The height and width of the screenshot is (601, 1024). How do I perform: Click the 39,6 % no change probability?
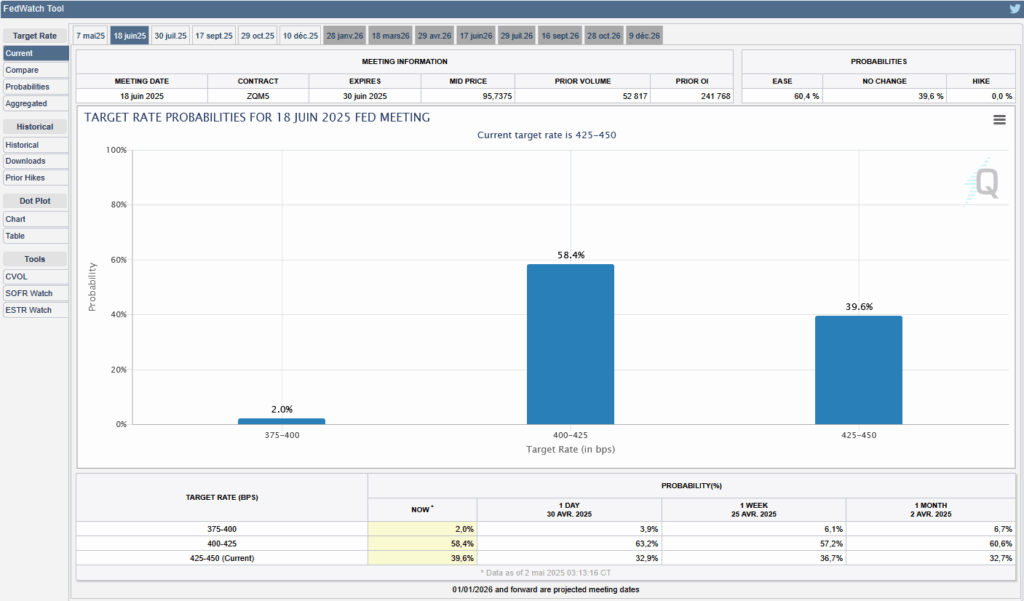884,96
